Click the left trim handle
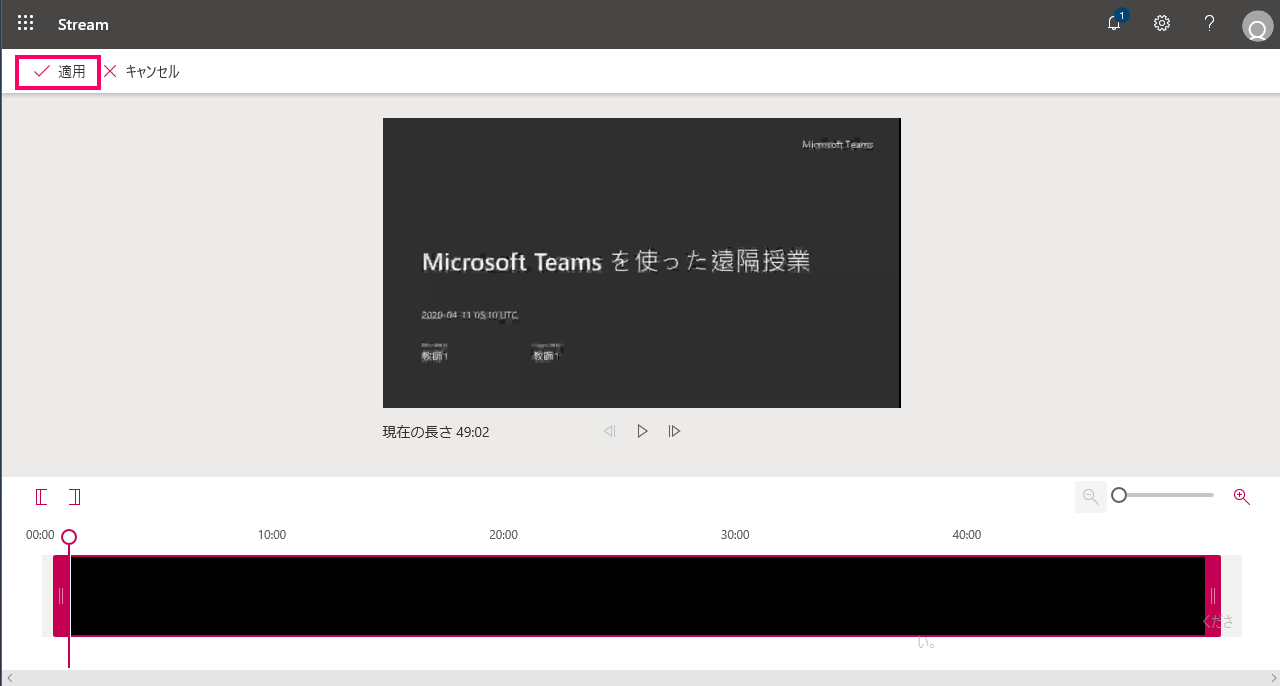Viewport: 1280px width, 686px height. (x=61, y=596)
